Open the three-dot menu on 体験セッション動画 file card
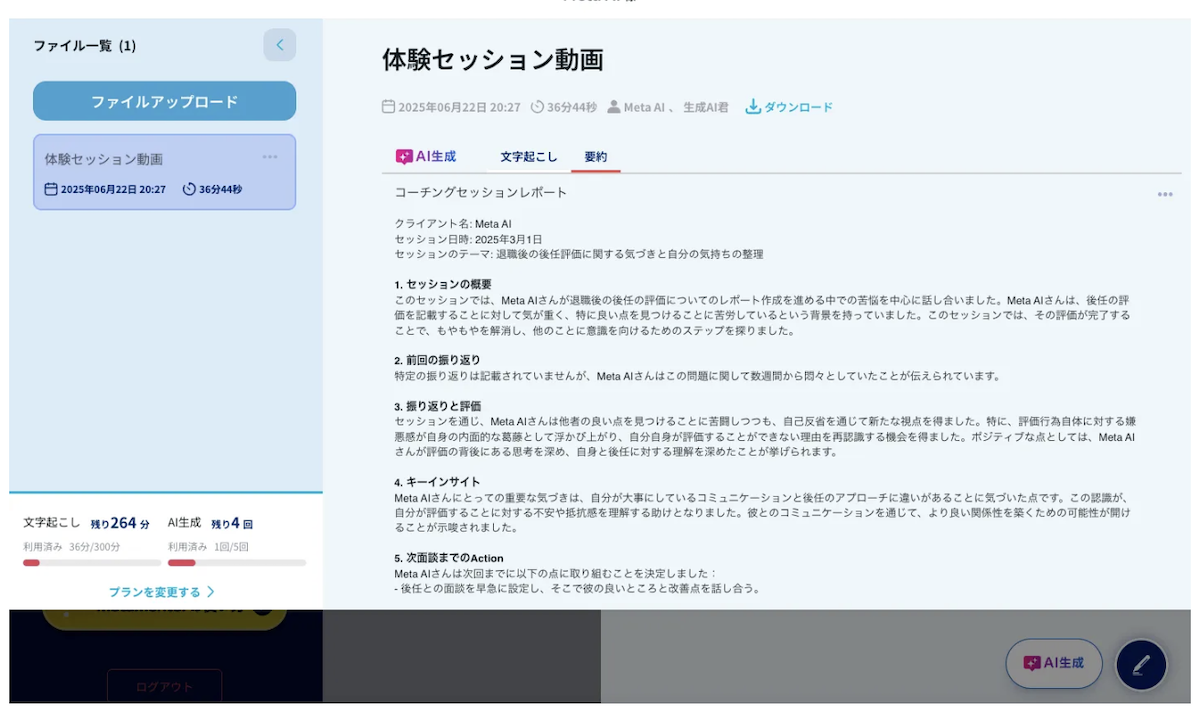Screen dimensions: 1200x710 coord(270,157)
